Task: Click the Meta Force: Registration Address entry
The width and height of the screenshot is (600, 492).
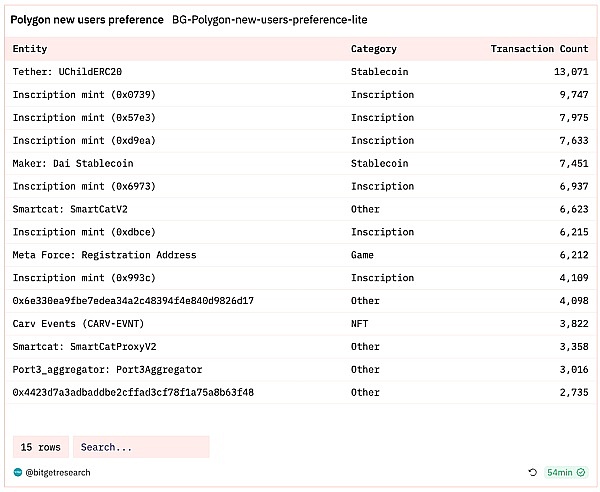Action: pos(104,255)
